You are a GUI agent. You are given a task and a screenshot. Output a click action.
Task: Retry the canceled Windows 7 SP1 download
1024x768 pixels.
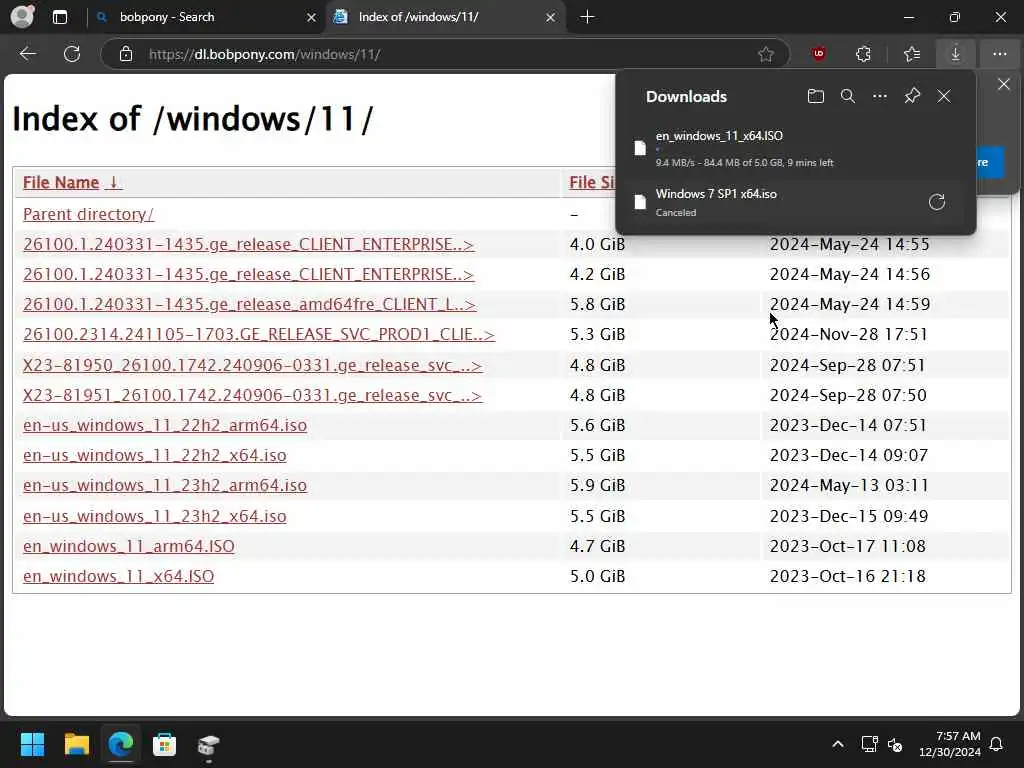pos(936,202)
